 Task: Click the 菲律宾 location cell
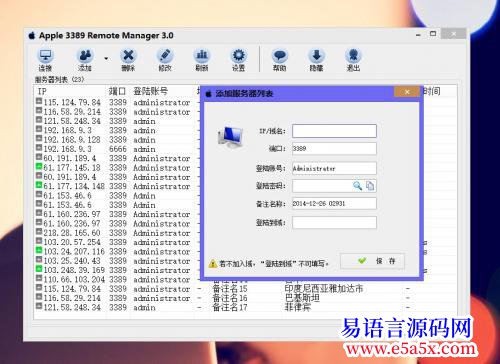tap(298, 307)
